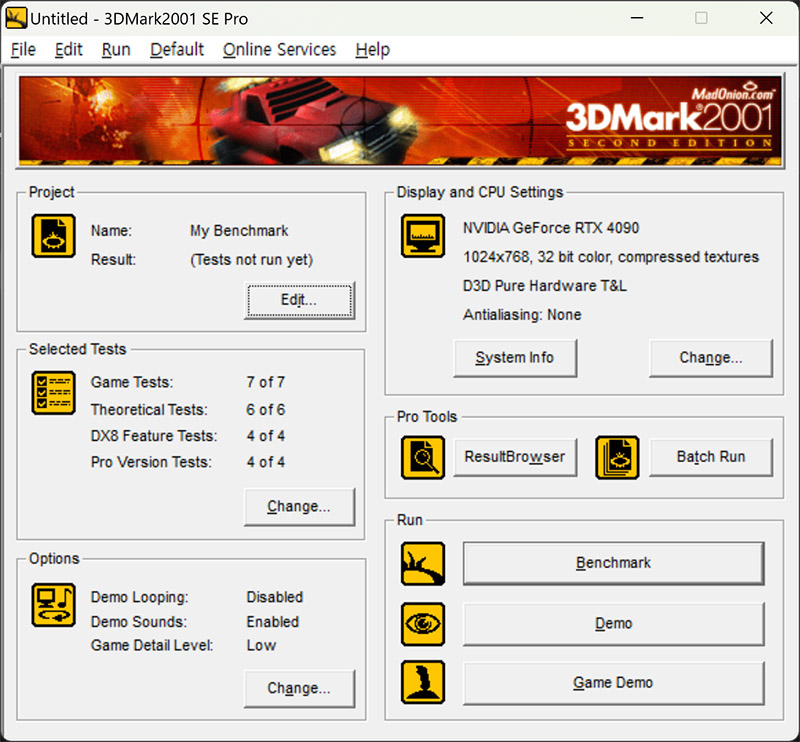Click the Options monitor and music icon
This screenshot has height=742, width=800.
pos(54,605)
